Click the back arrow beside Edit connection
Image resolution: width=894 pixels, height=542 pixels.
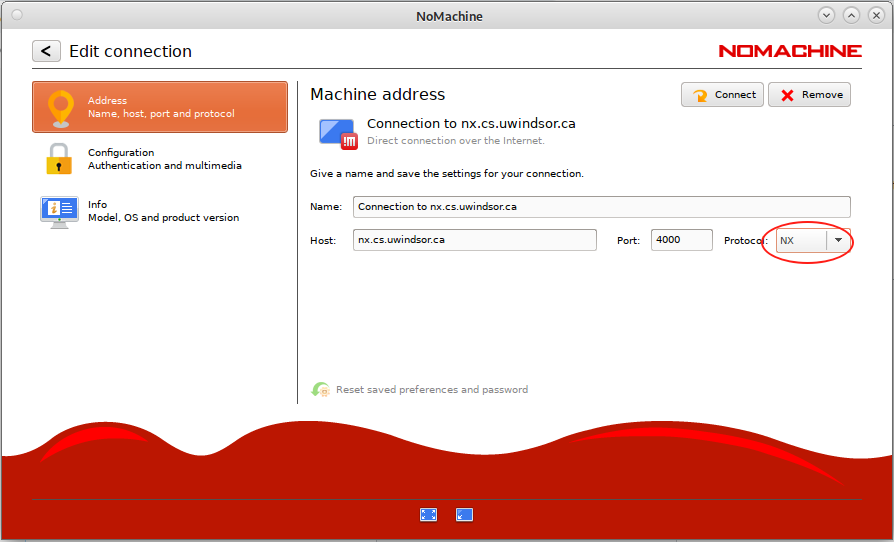[46, 51]
